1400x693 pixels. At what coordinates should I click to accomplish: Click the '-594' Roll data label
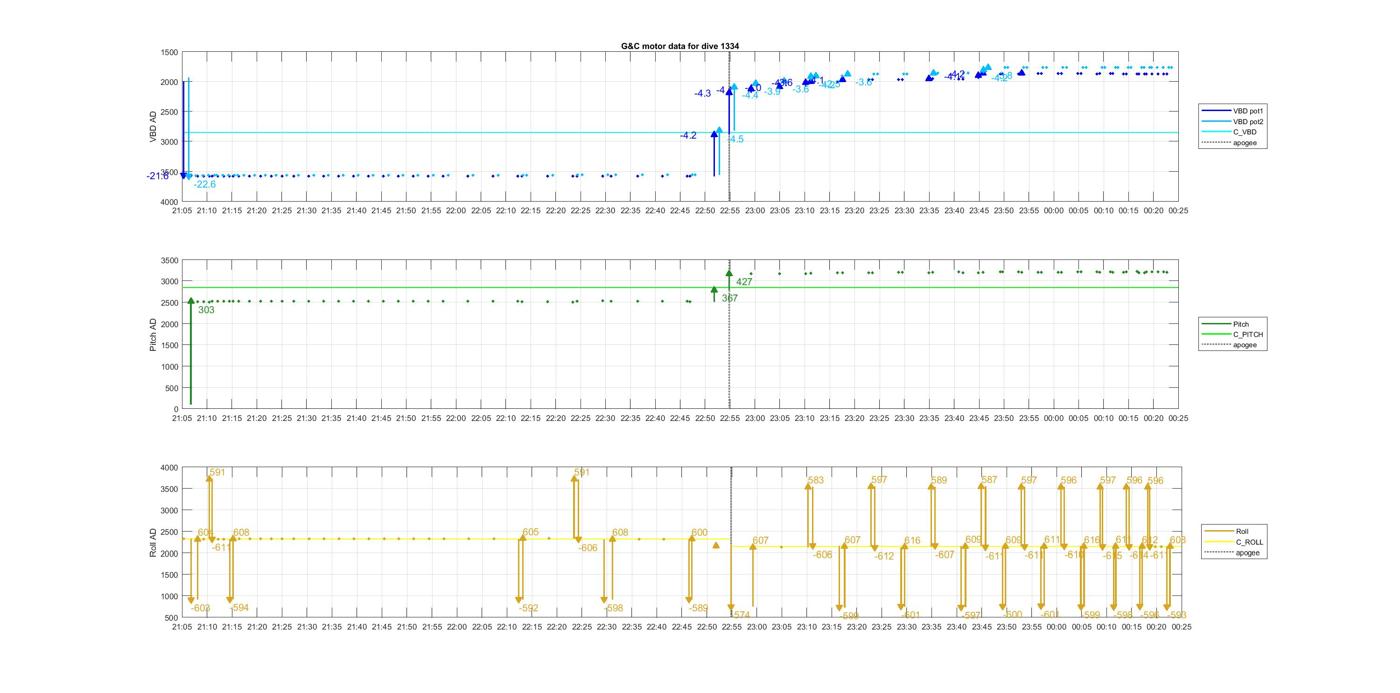(240, 608)
